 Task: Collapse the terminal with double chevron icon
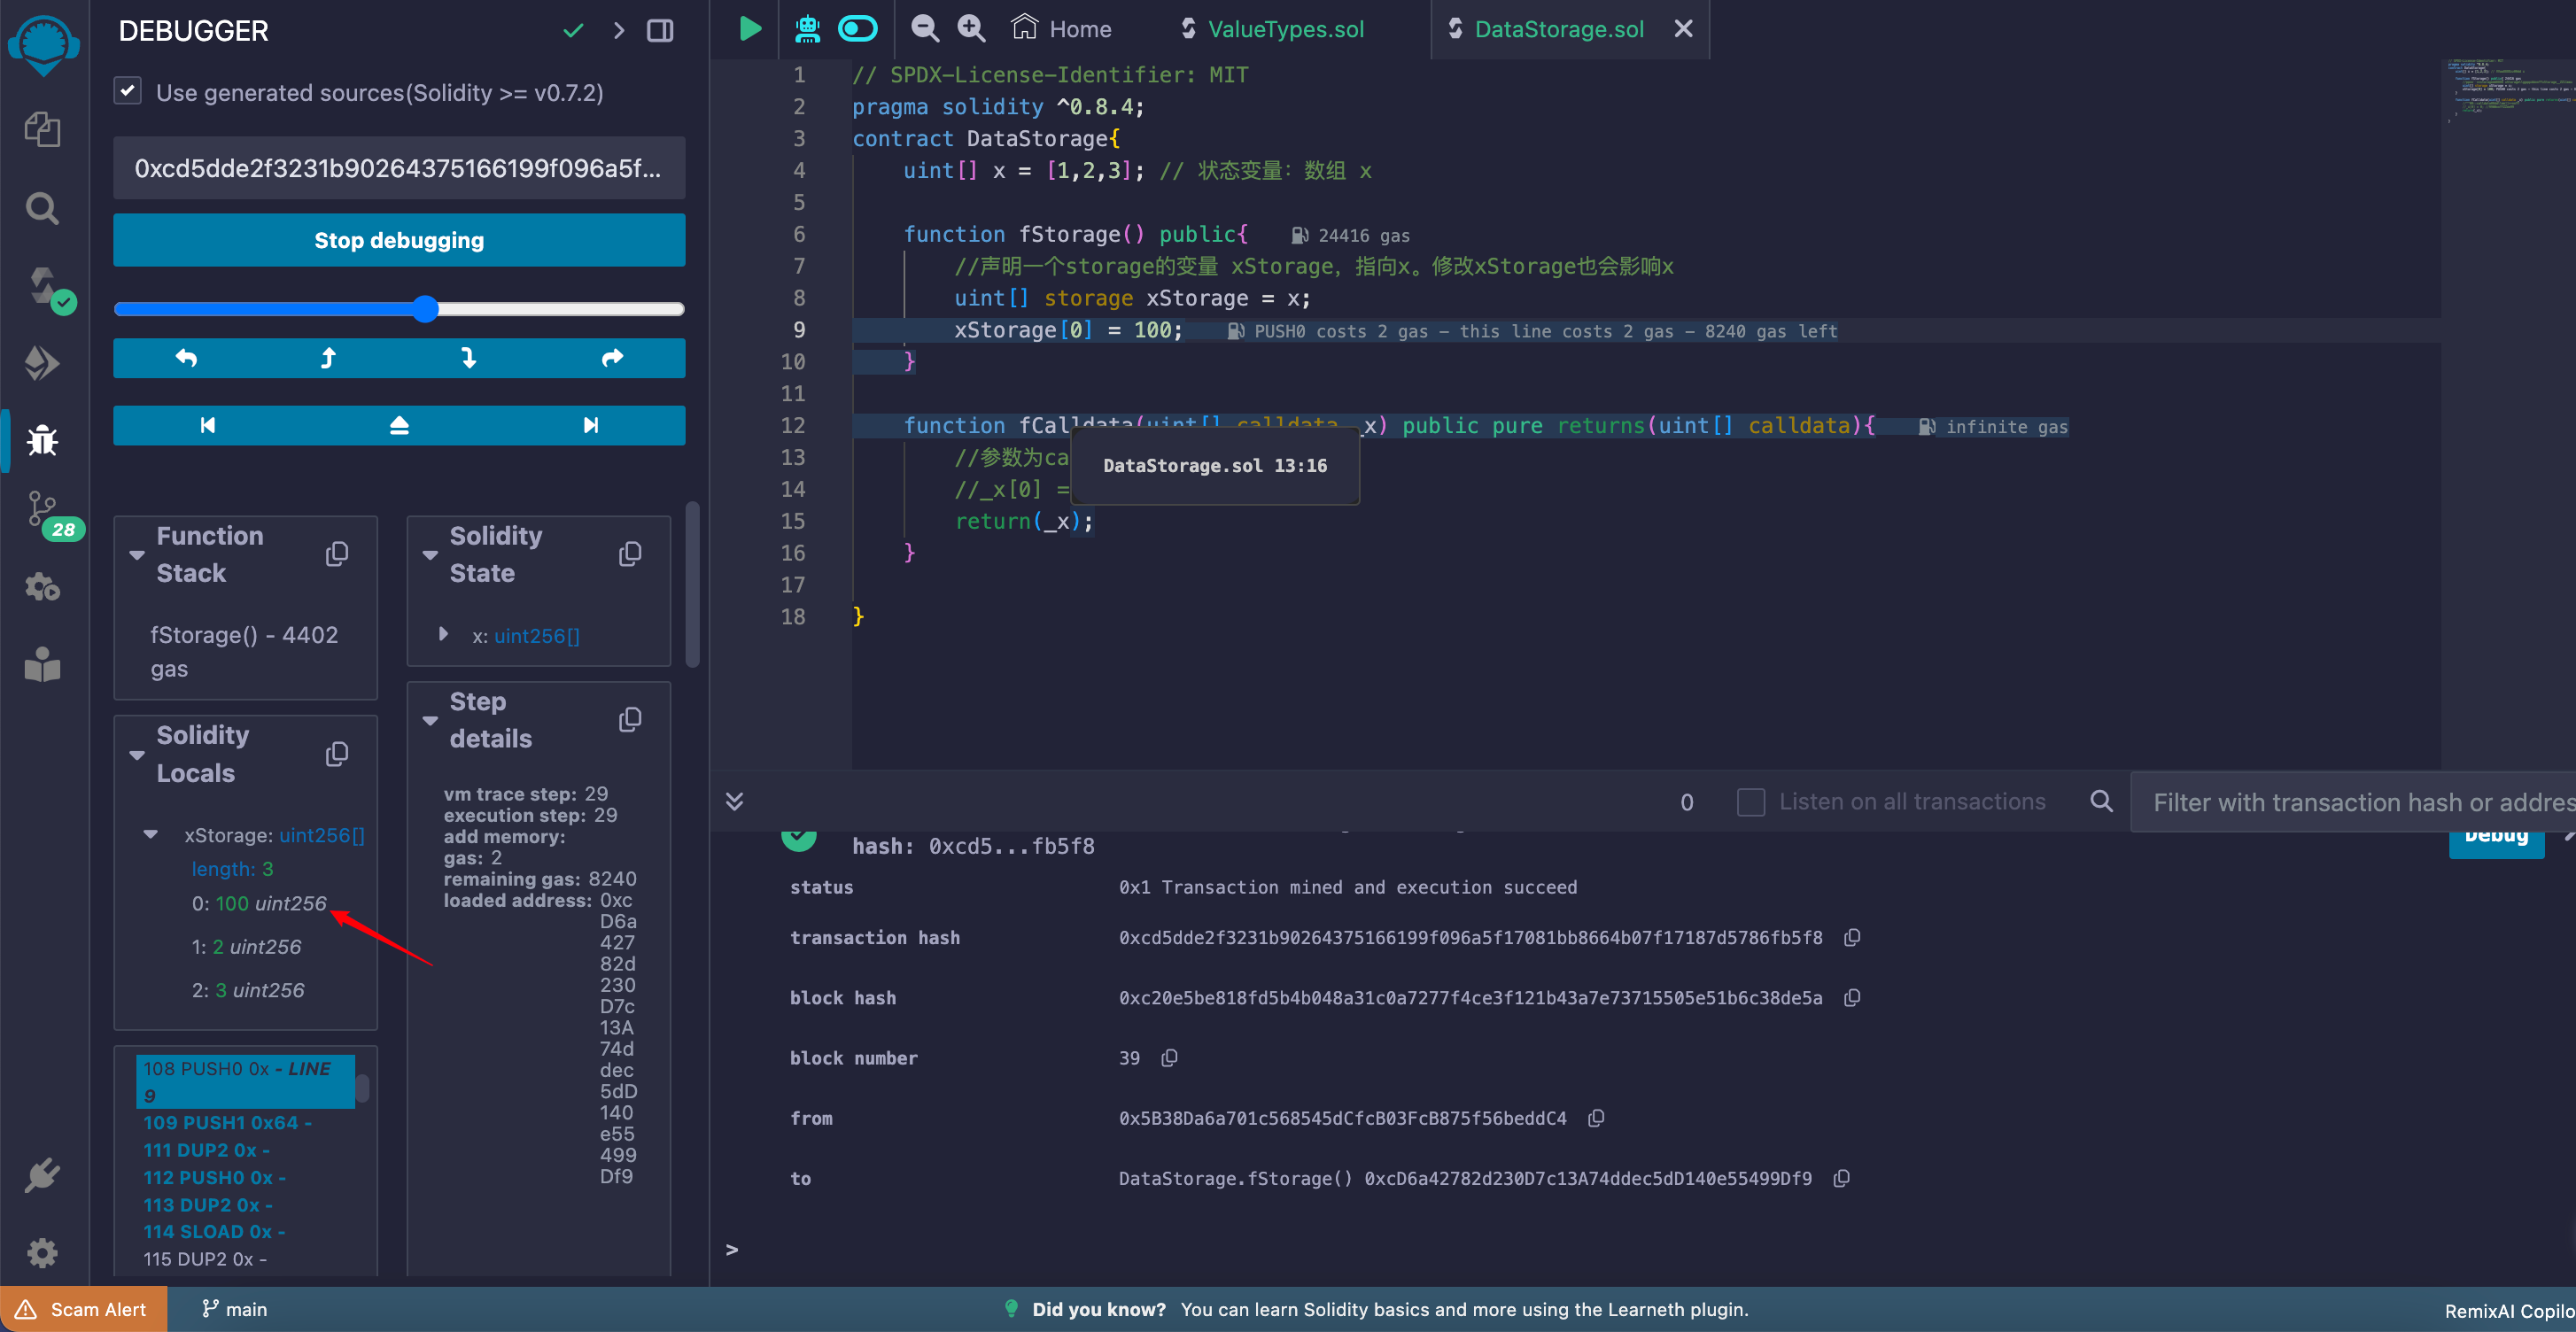[x=734, y=801]
